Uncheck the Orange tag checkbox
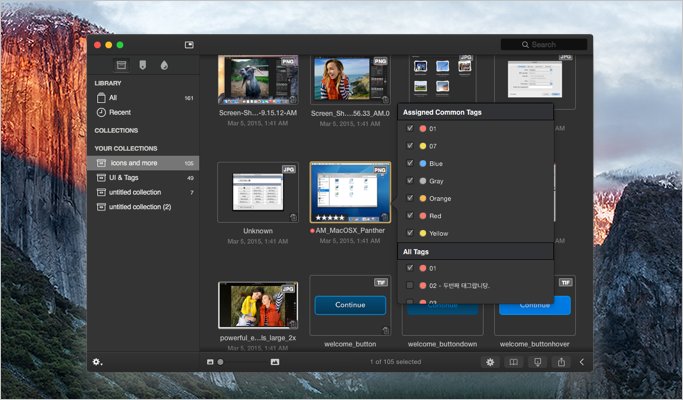Viewport: 683px width, 400px height. [x=409, y=198]
